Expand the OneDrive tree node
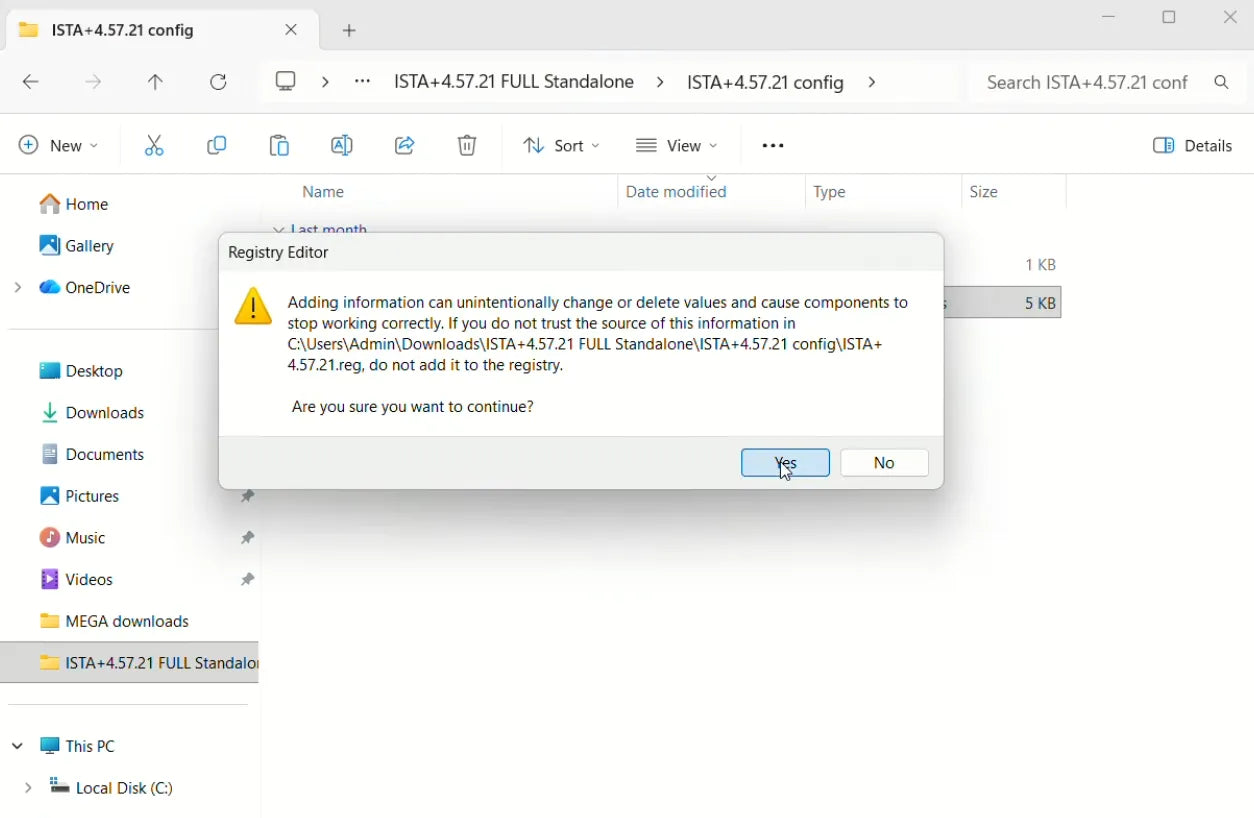 pyautogui.click(x=18, y=287)
